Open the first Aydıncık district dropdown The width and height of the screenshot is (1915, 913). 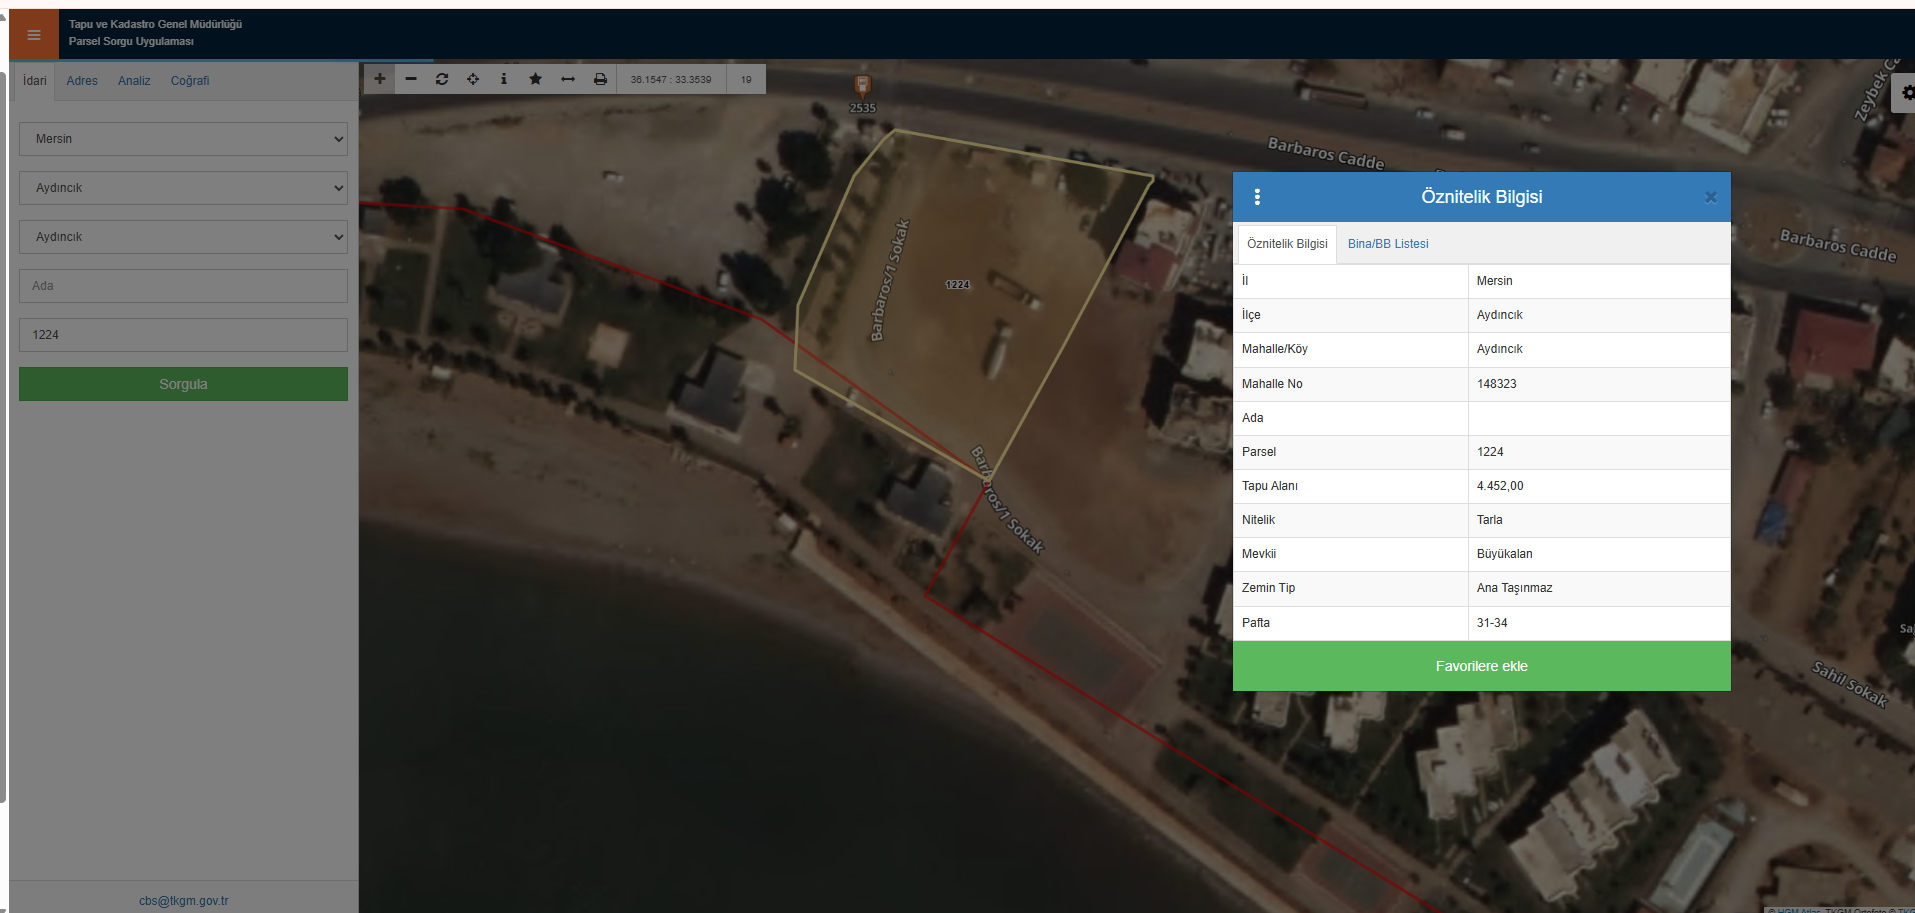[x=184, y=188]
